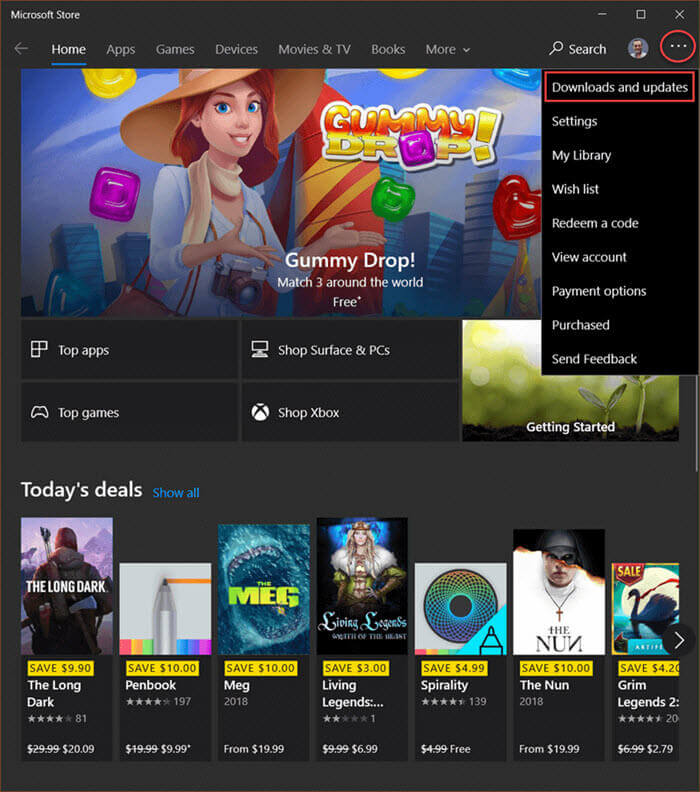Expand the More dropdown

point(447,50)
